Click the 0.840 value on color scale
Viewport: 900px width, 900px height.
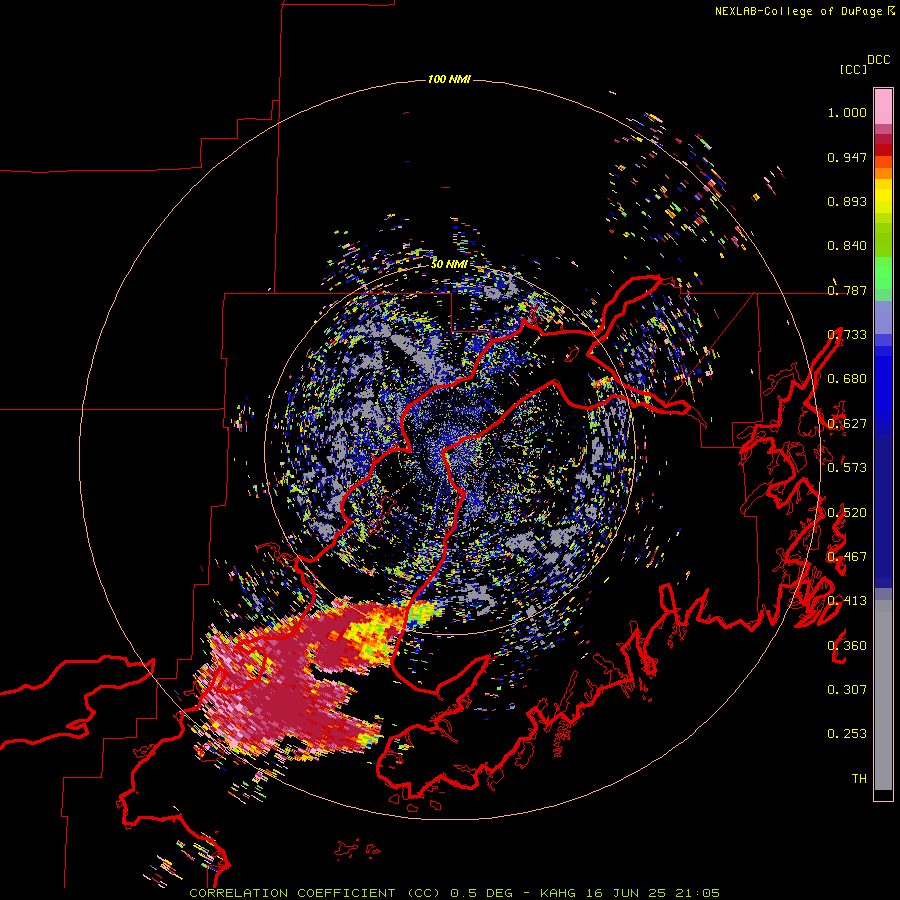pyautogui.click(x=847, y=246)
